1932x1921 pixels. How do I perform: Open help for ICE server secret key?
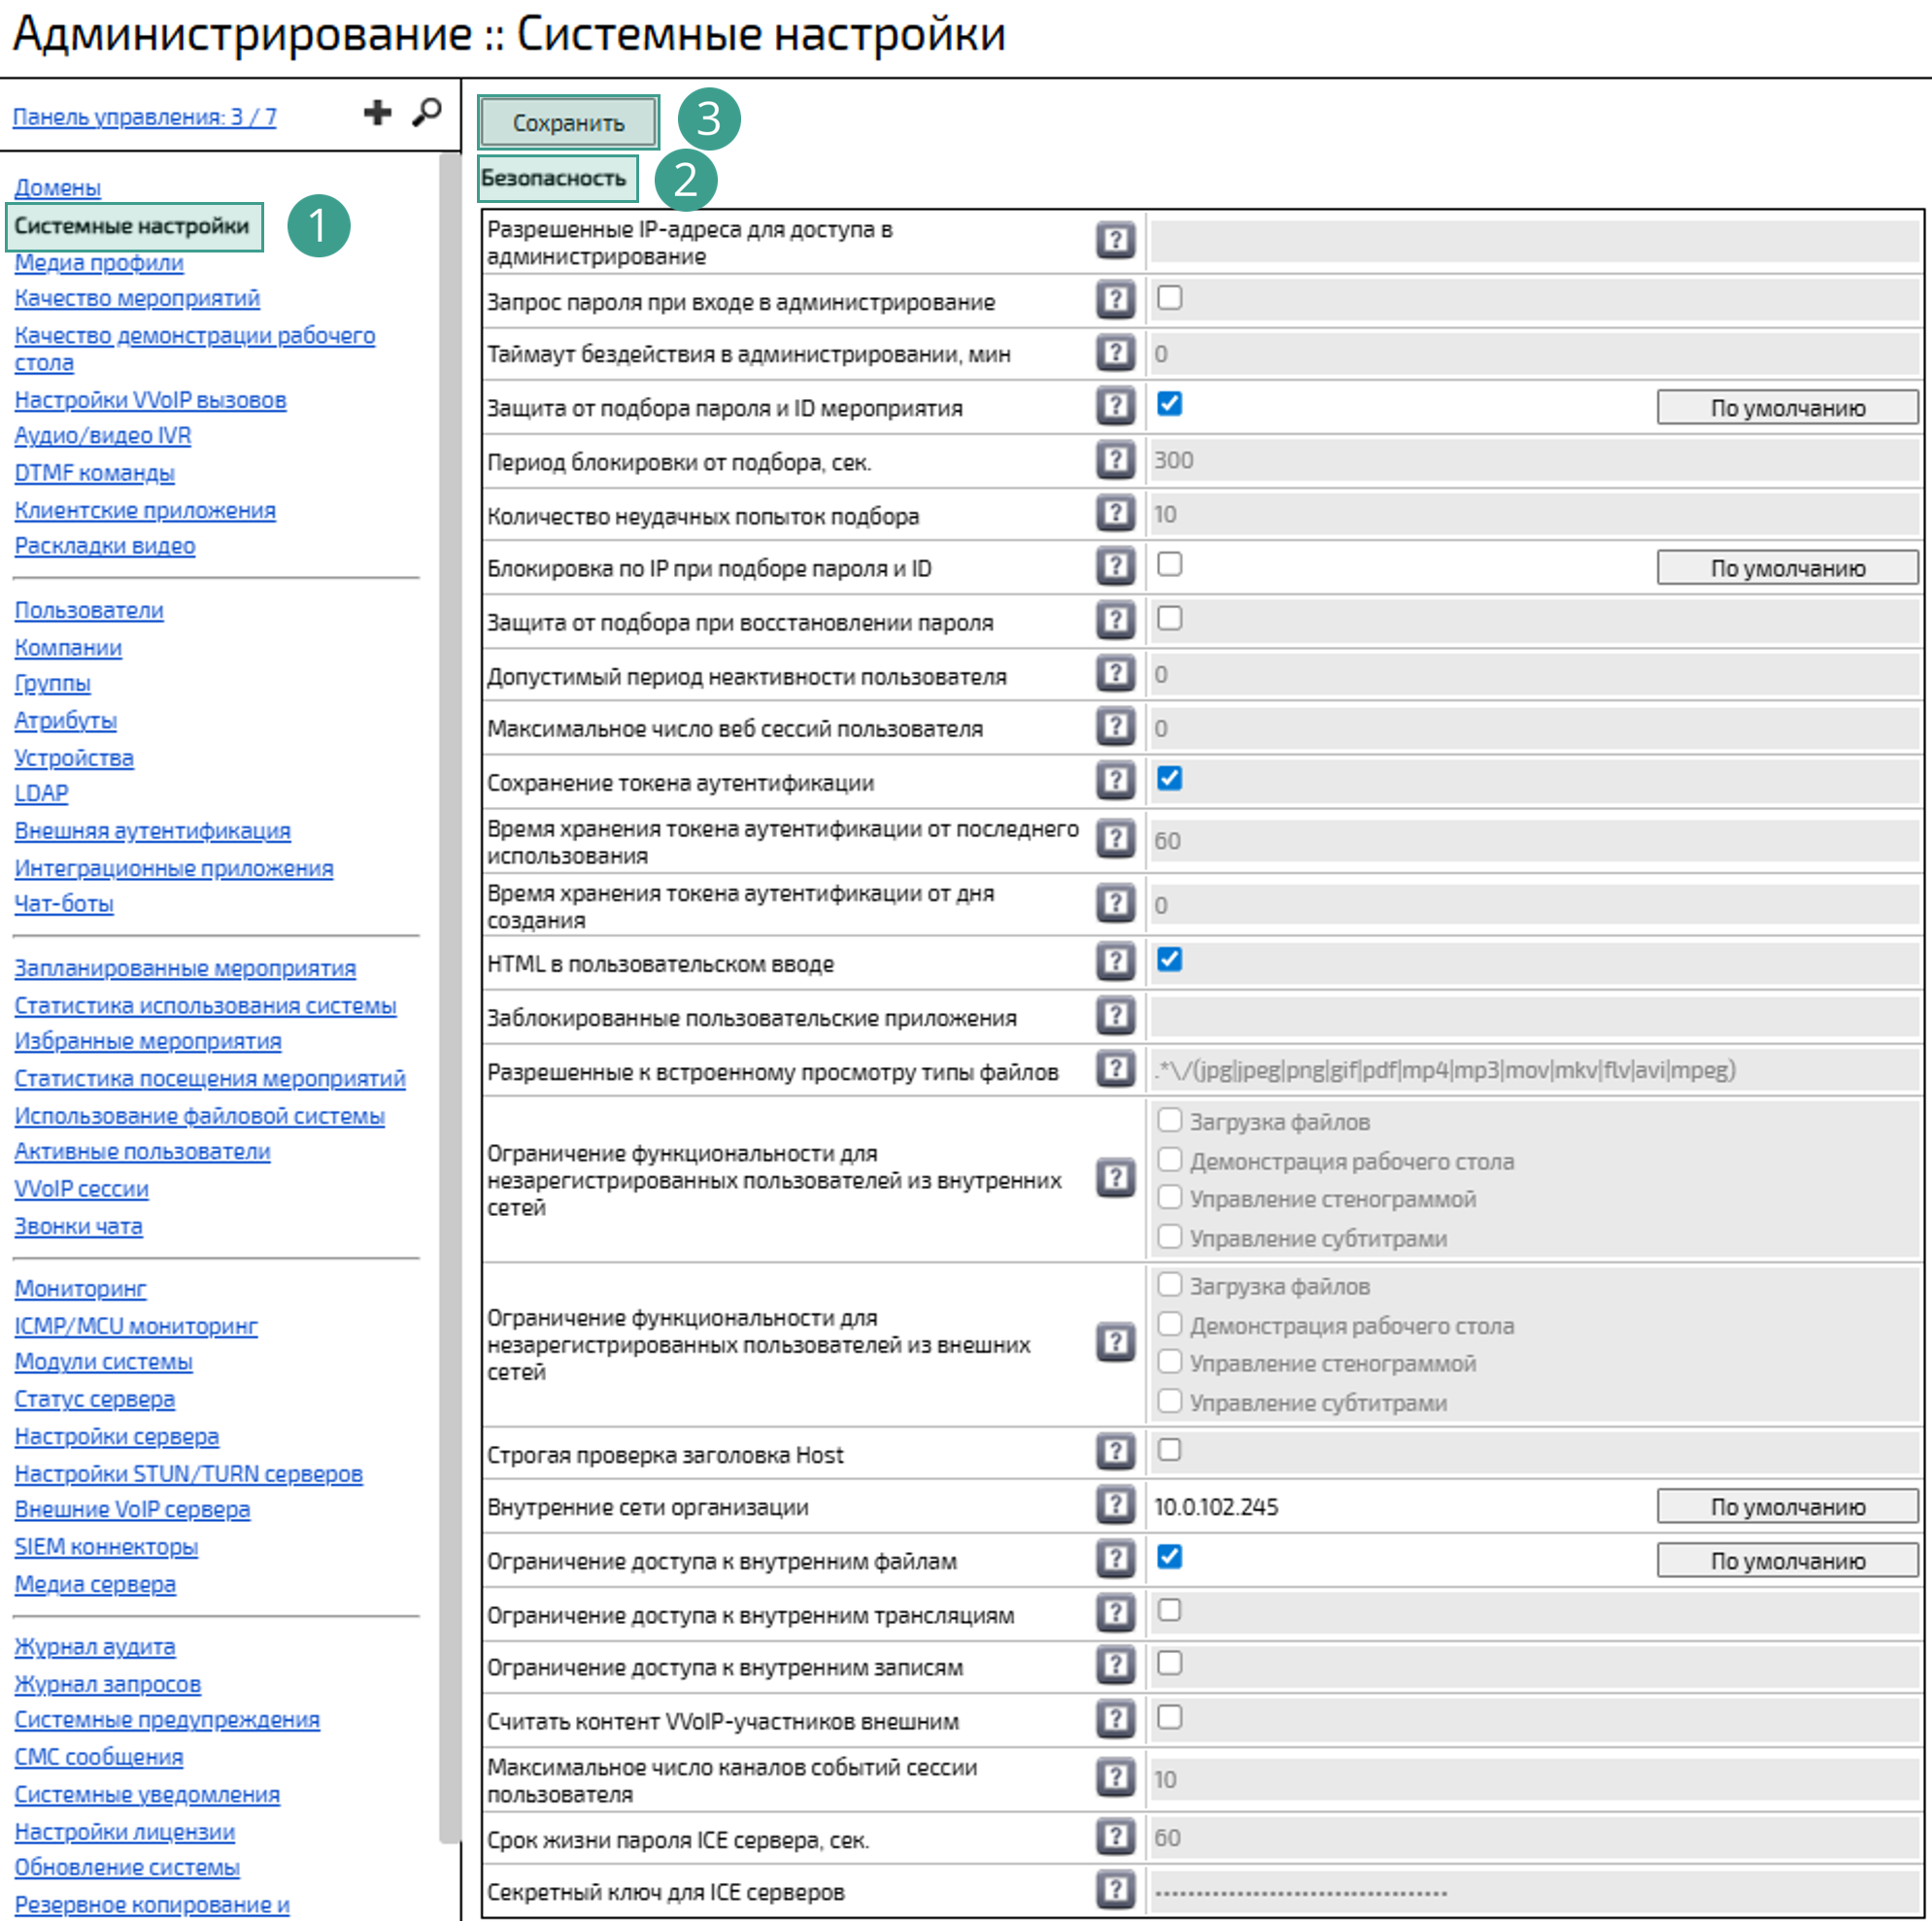(1115, 1889)
